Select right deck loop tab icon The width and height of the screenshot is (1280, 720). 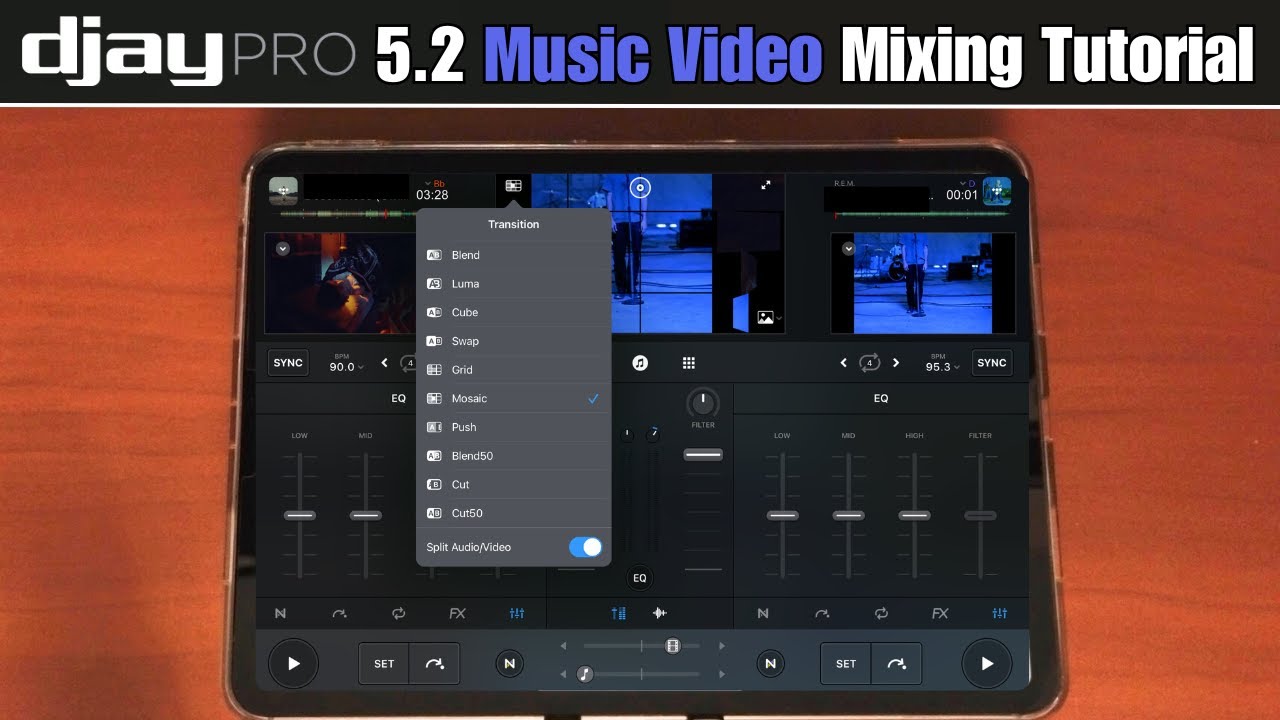point(881,613)
